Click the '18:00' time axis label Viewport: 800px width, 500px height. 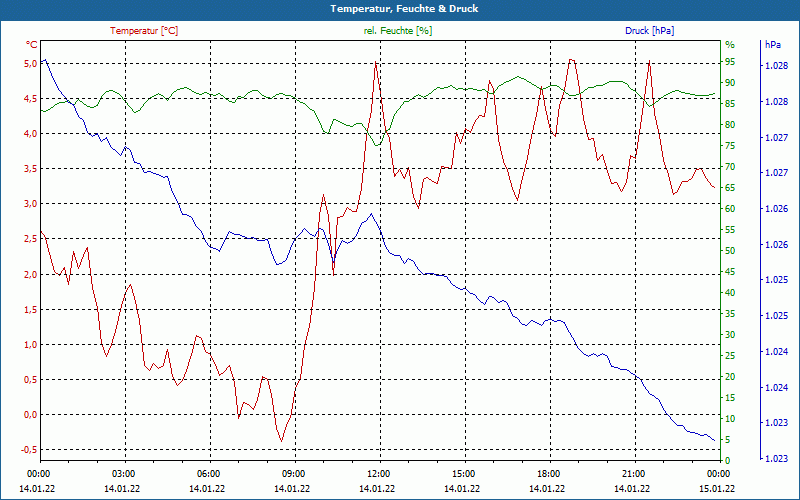point(547,473)
